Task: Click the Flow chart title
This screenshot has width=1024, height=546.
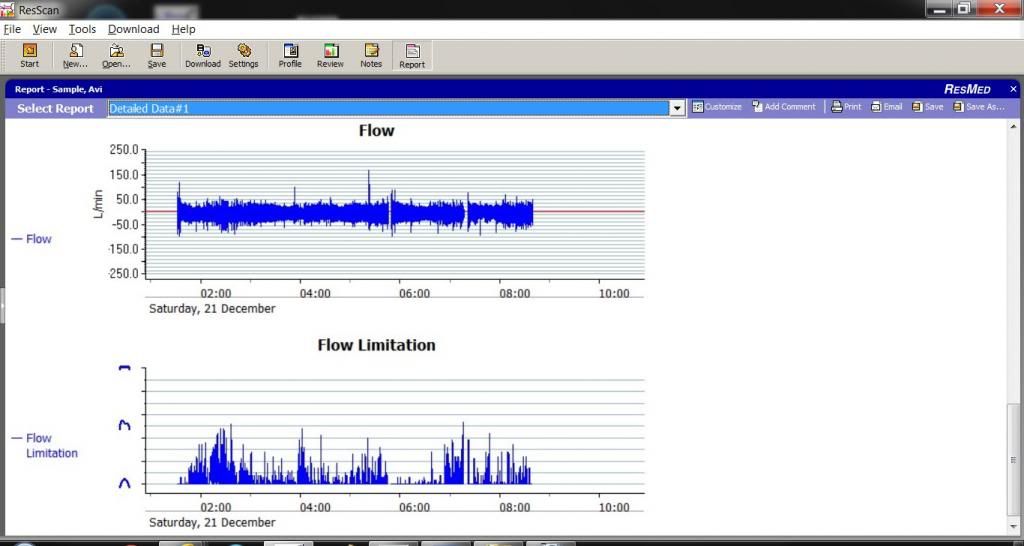Action: click(376, 131)
